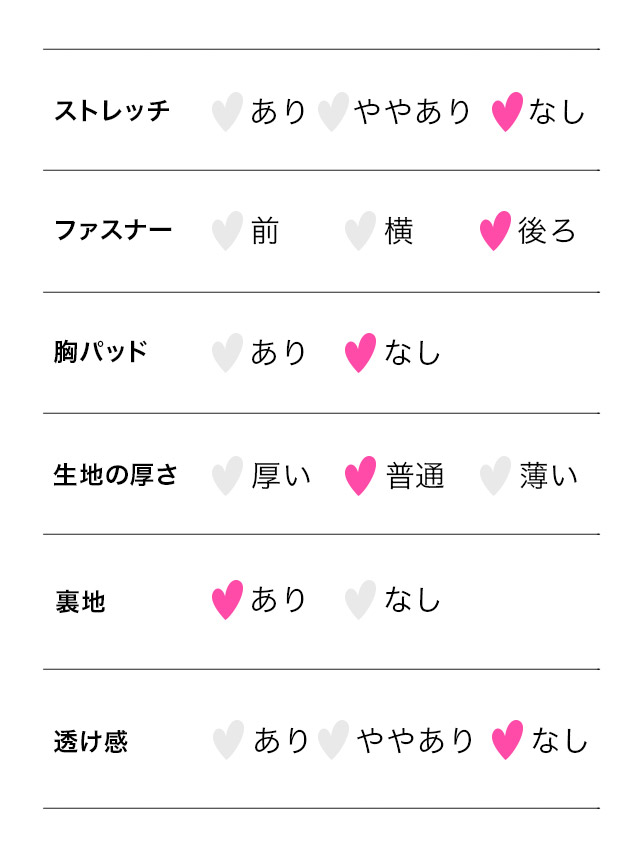This screenshot has width=640, height=854.
Task: Click the pink heart for 裏地 あり
Action: tap(227, 599)
